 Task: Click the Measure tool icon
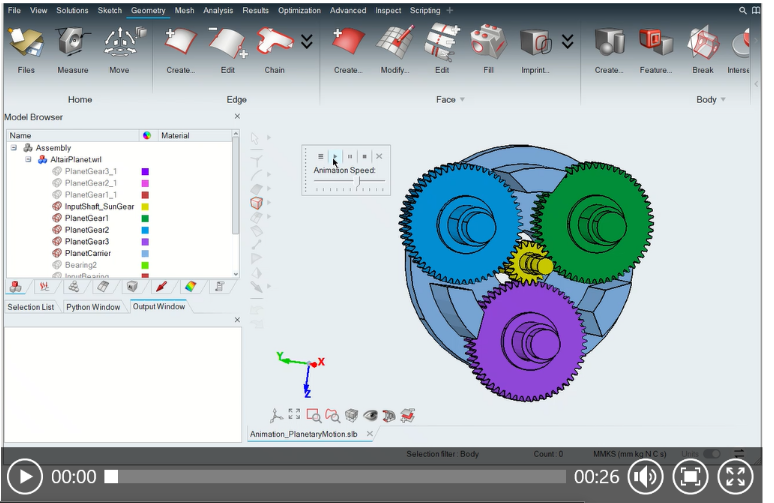[x=73, y=47]
